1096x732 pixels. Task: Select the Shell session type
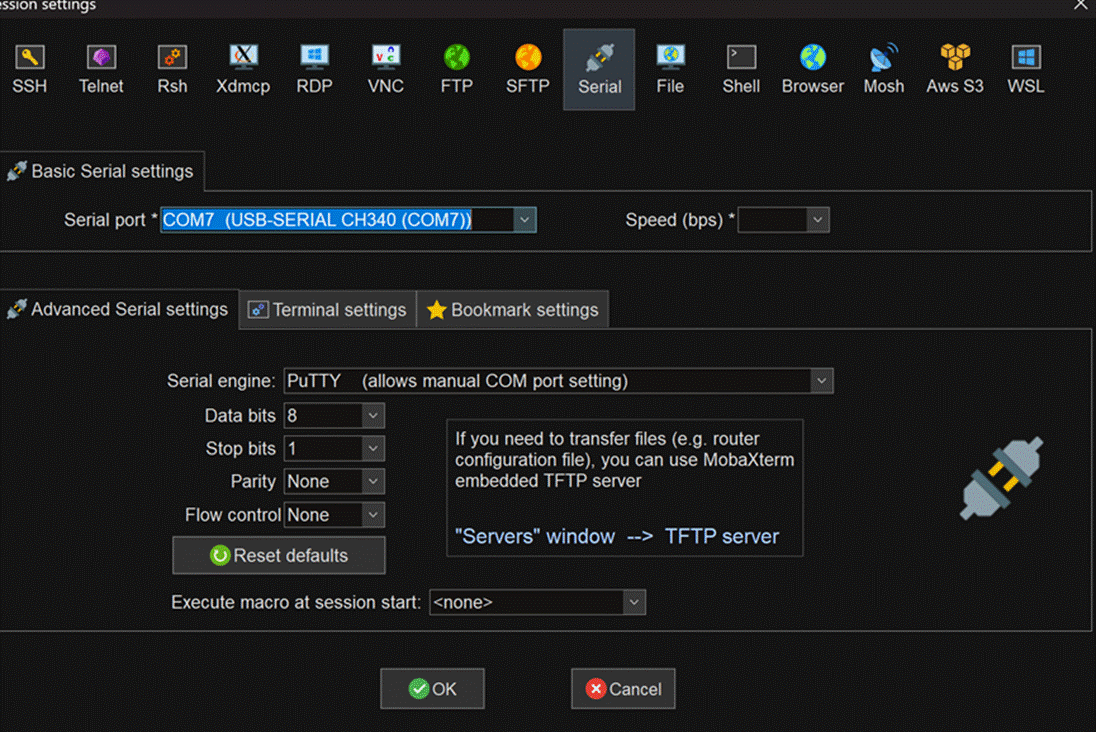741,69
